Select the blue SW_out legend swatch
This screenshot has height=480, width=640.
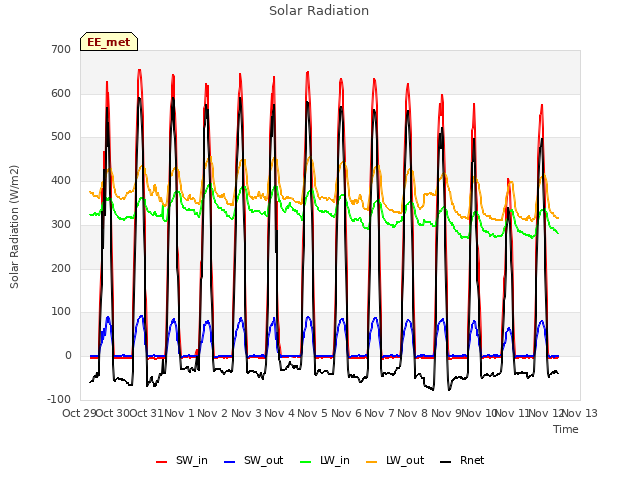[230, 462]
